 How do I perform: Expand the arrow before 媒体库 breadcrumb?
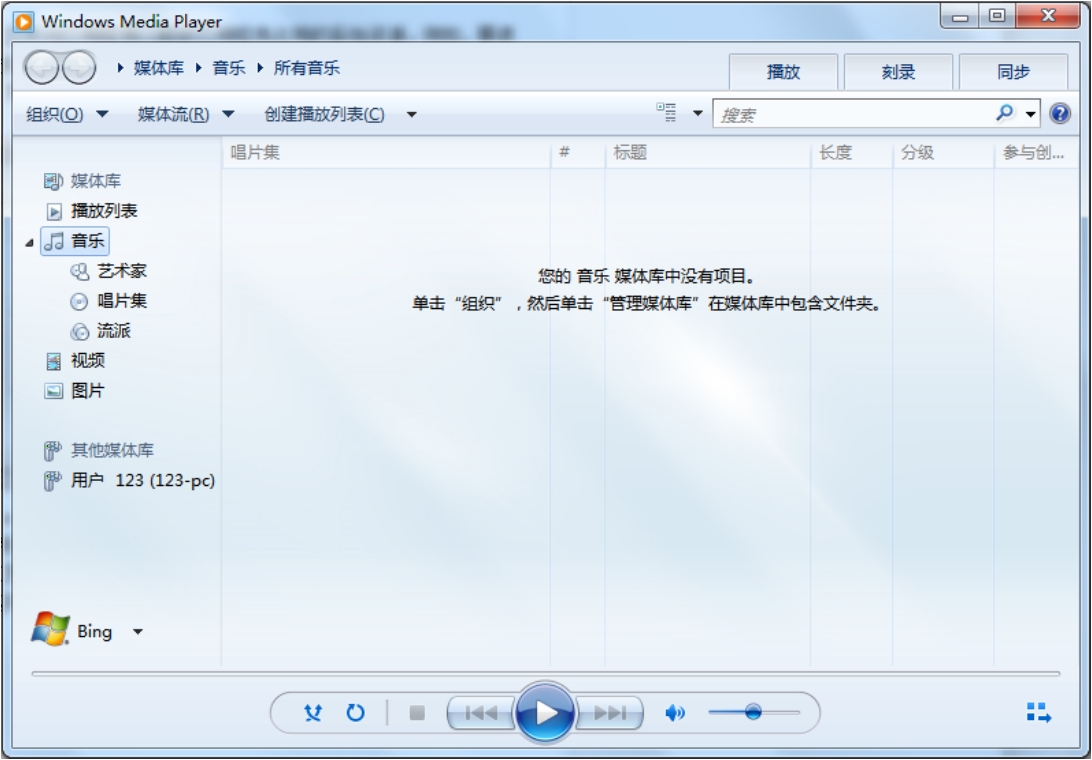(x=120, y=68)
